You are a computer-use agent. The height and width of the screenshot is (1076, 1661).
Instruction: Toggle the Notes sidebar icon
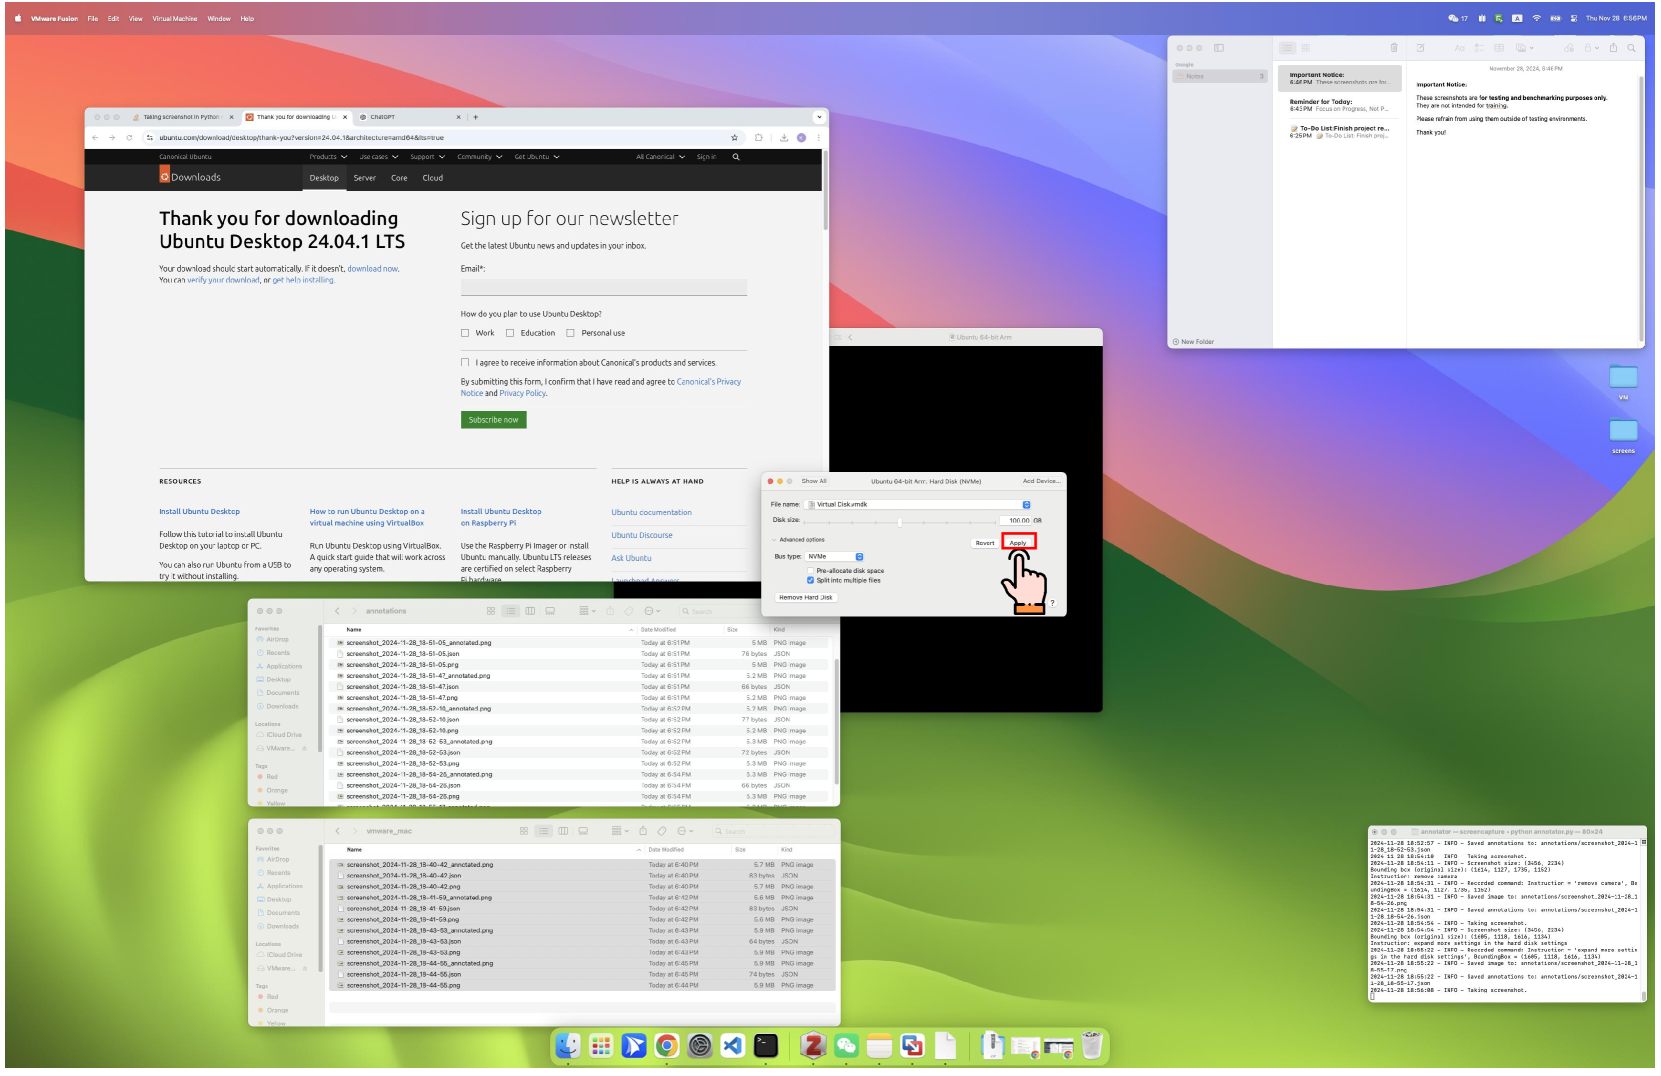tap(1219, 48)
